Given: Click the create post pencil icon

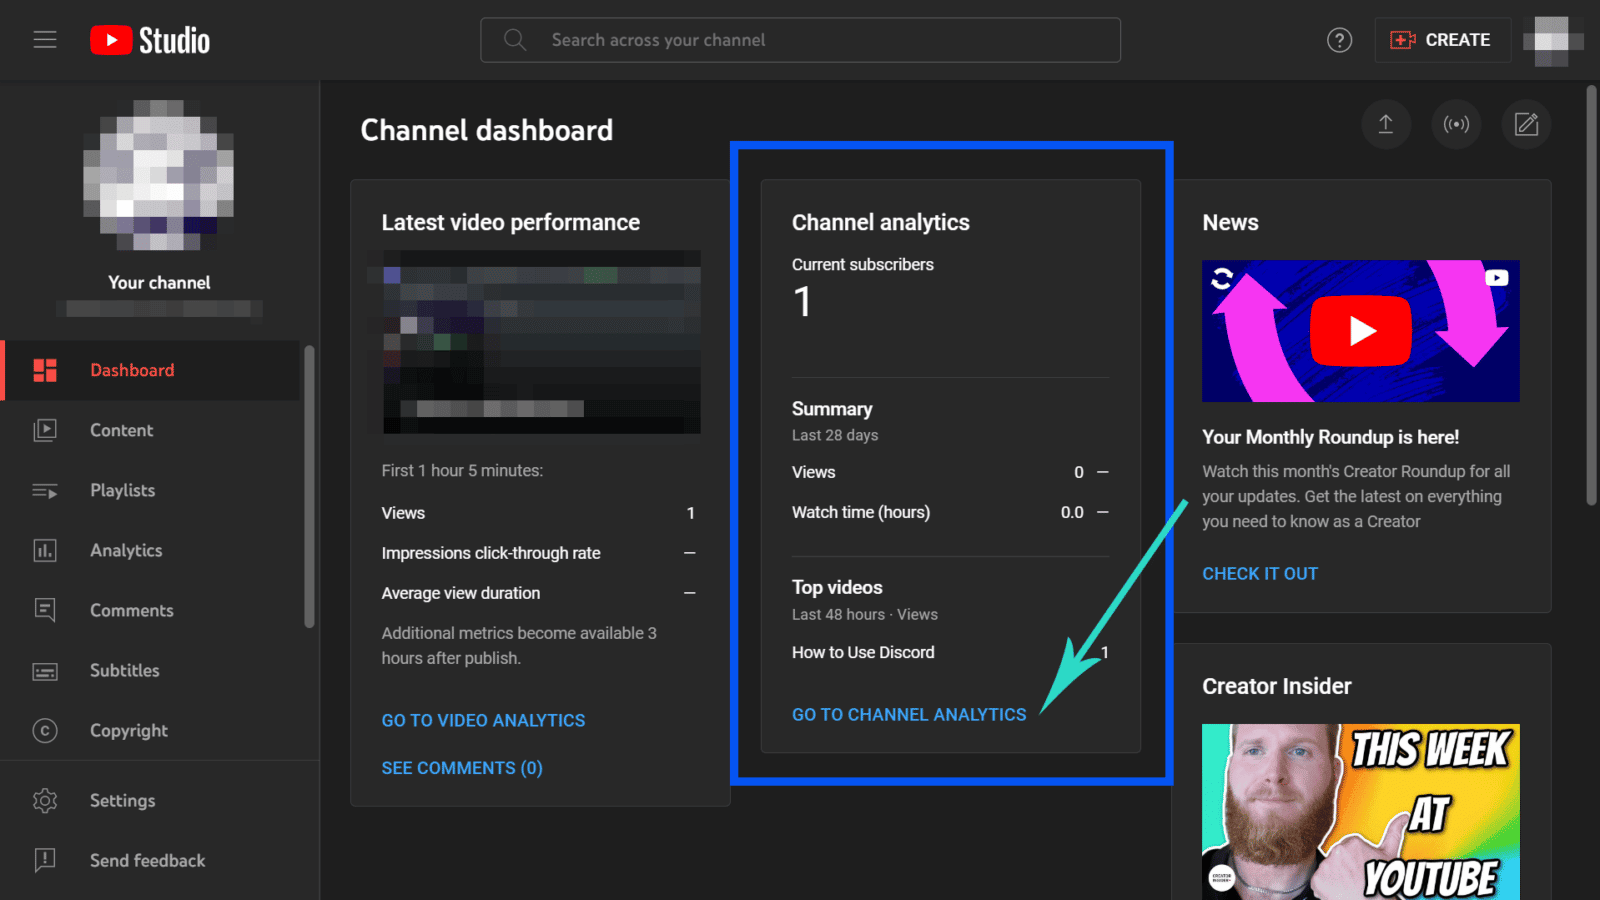Looking at the screenshot, I should pyautogui.click(x=1526, y=124).
